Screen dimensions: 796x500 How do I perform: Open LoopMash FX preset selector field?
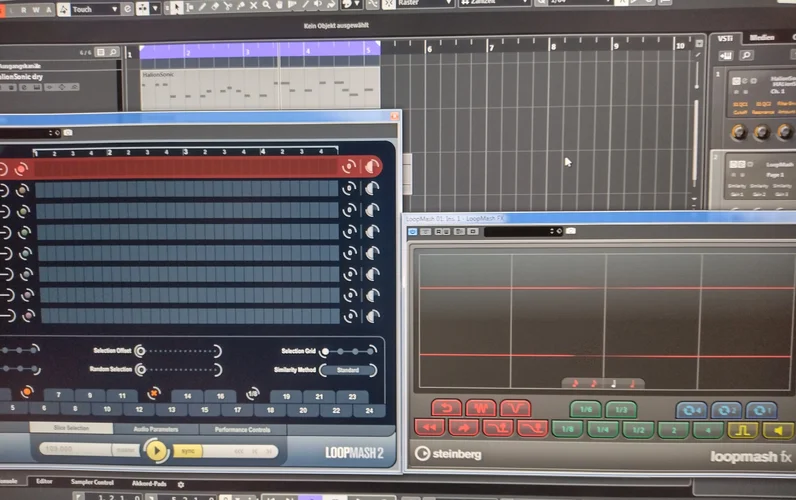523,231
